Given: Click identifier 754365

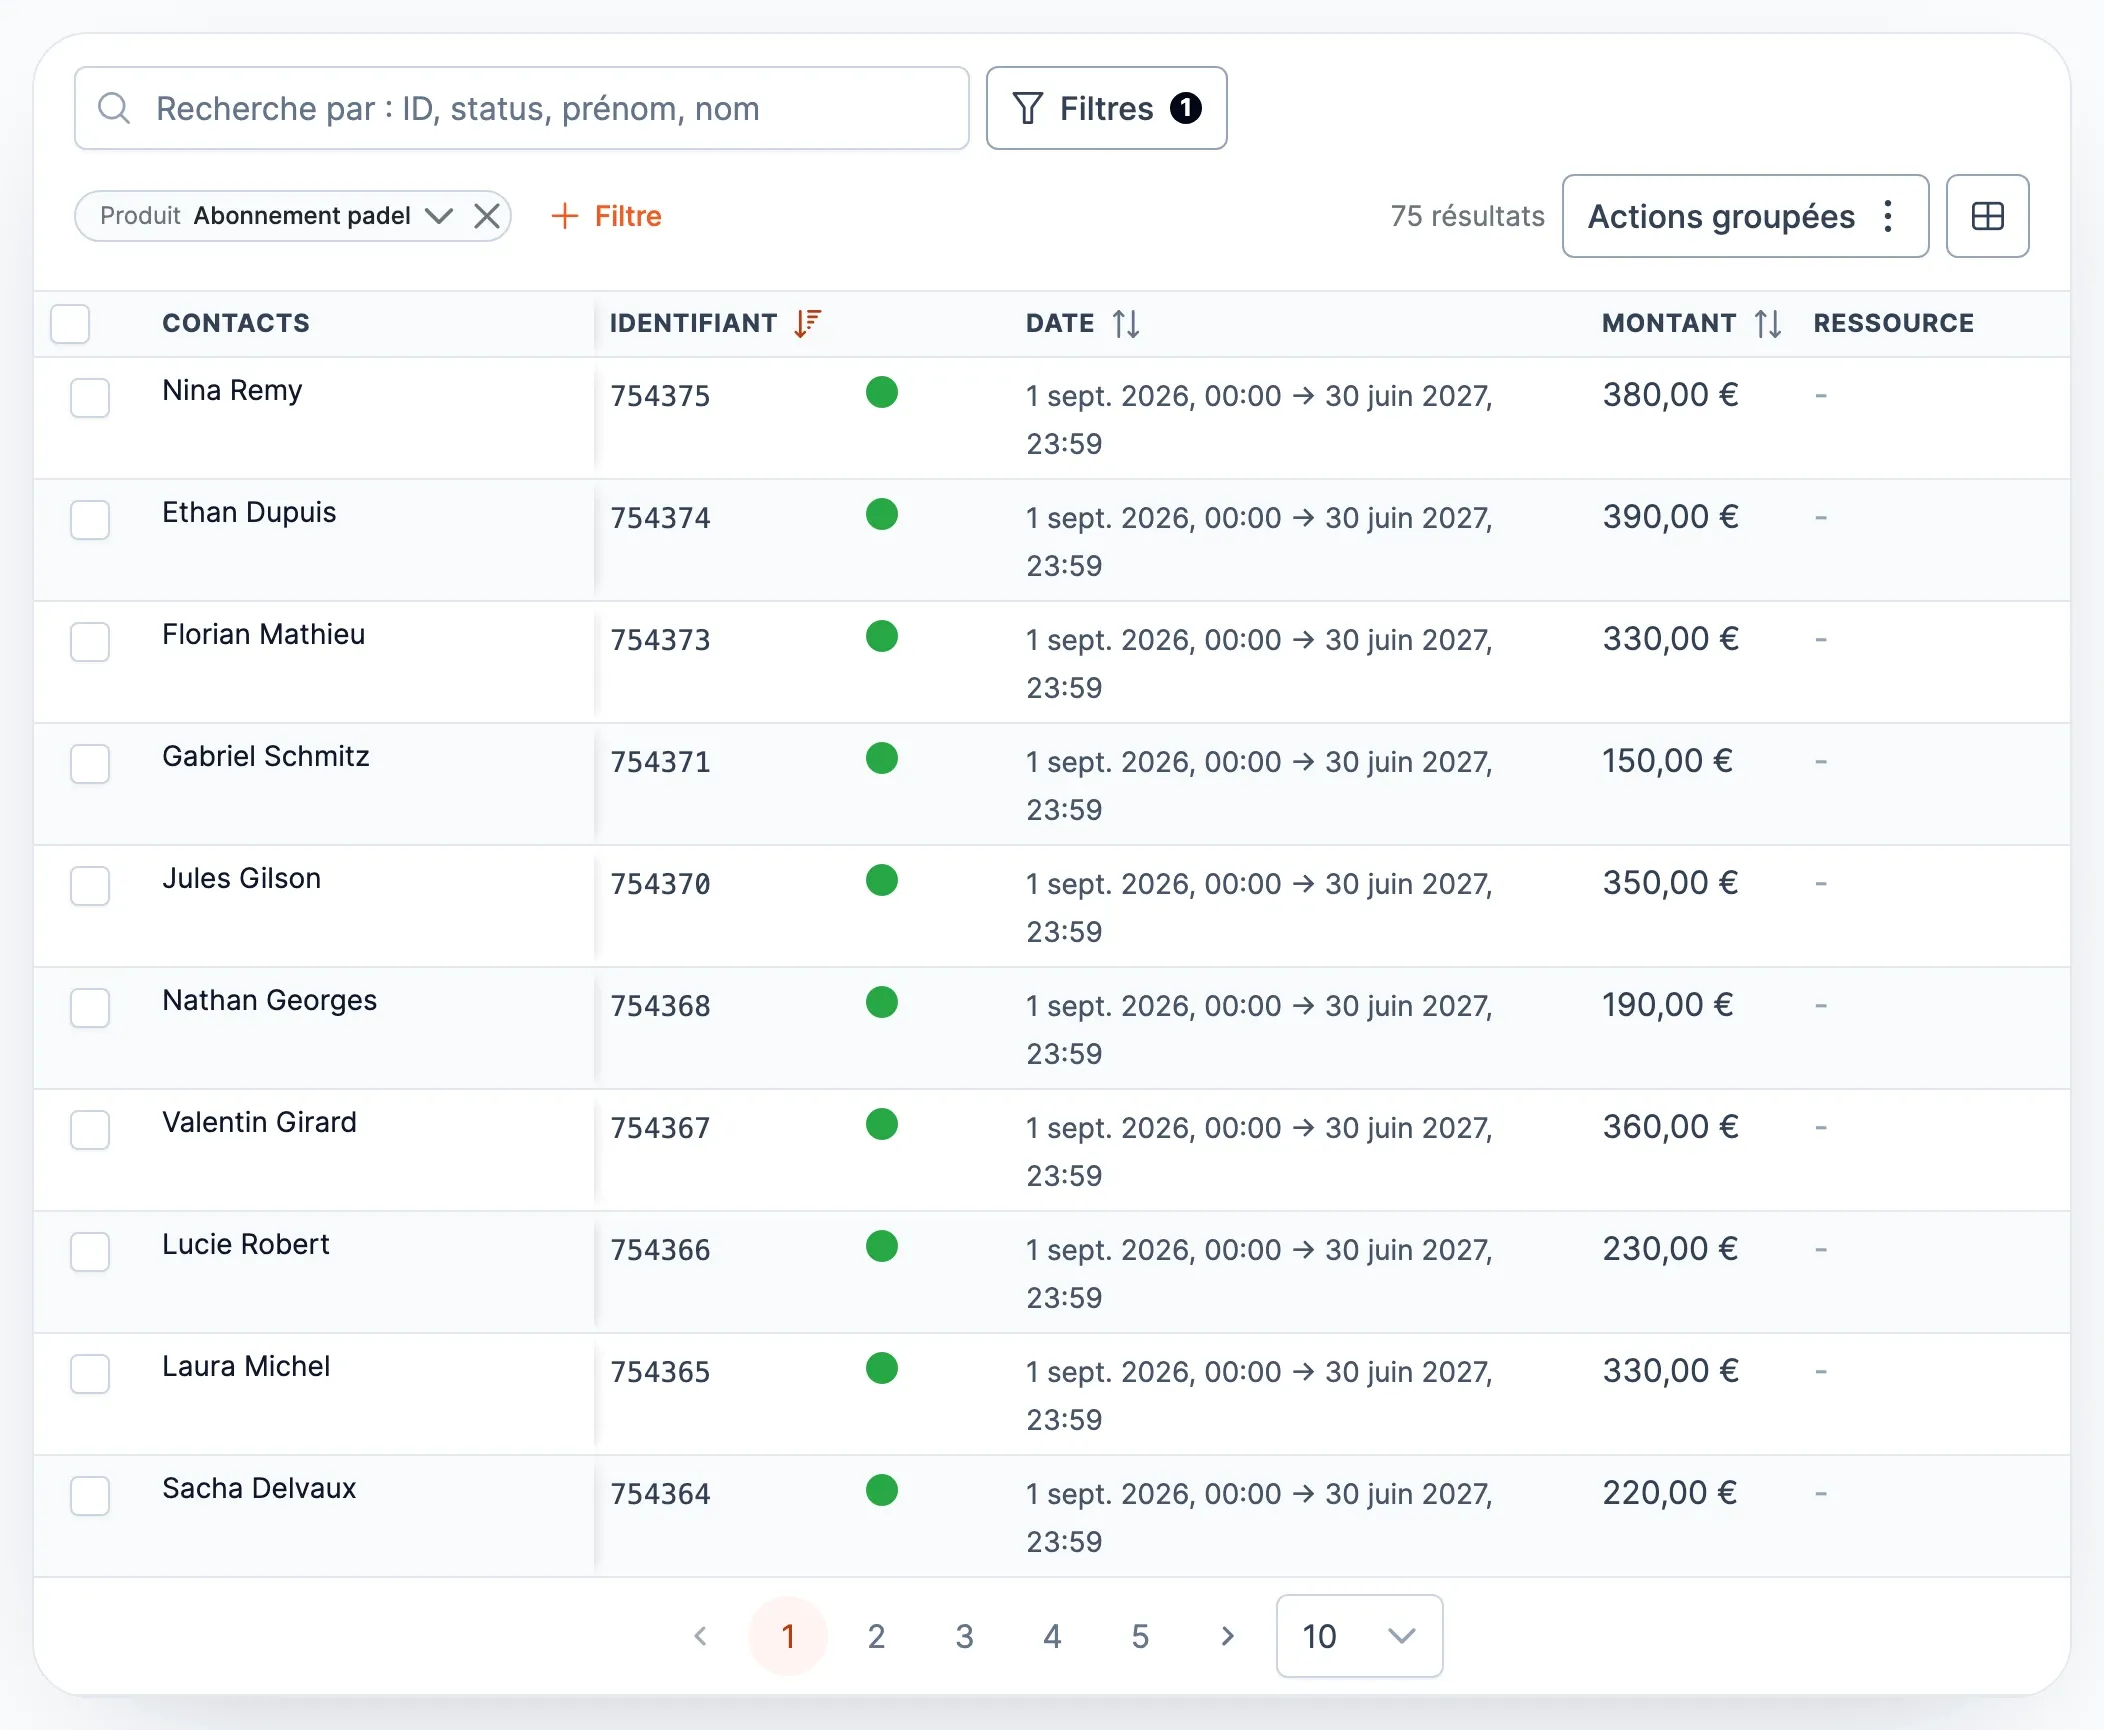Looking at the screenshot, I should point(660,1372).
